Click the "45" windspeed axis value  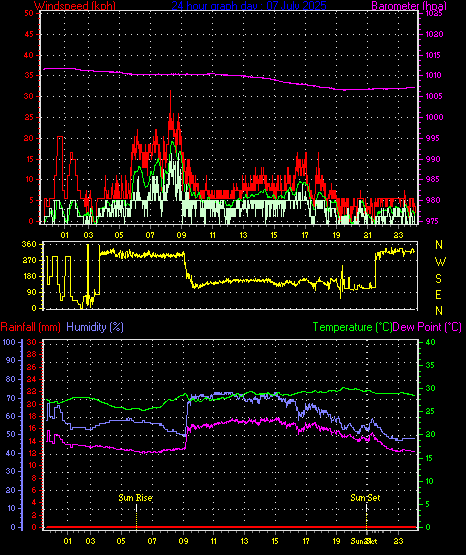pyautogui.click(x=29, y=34)
